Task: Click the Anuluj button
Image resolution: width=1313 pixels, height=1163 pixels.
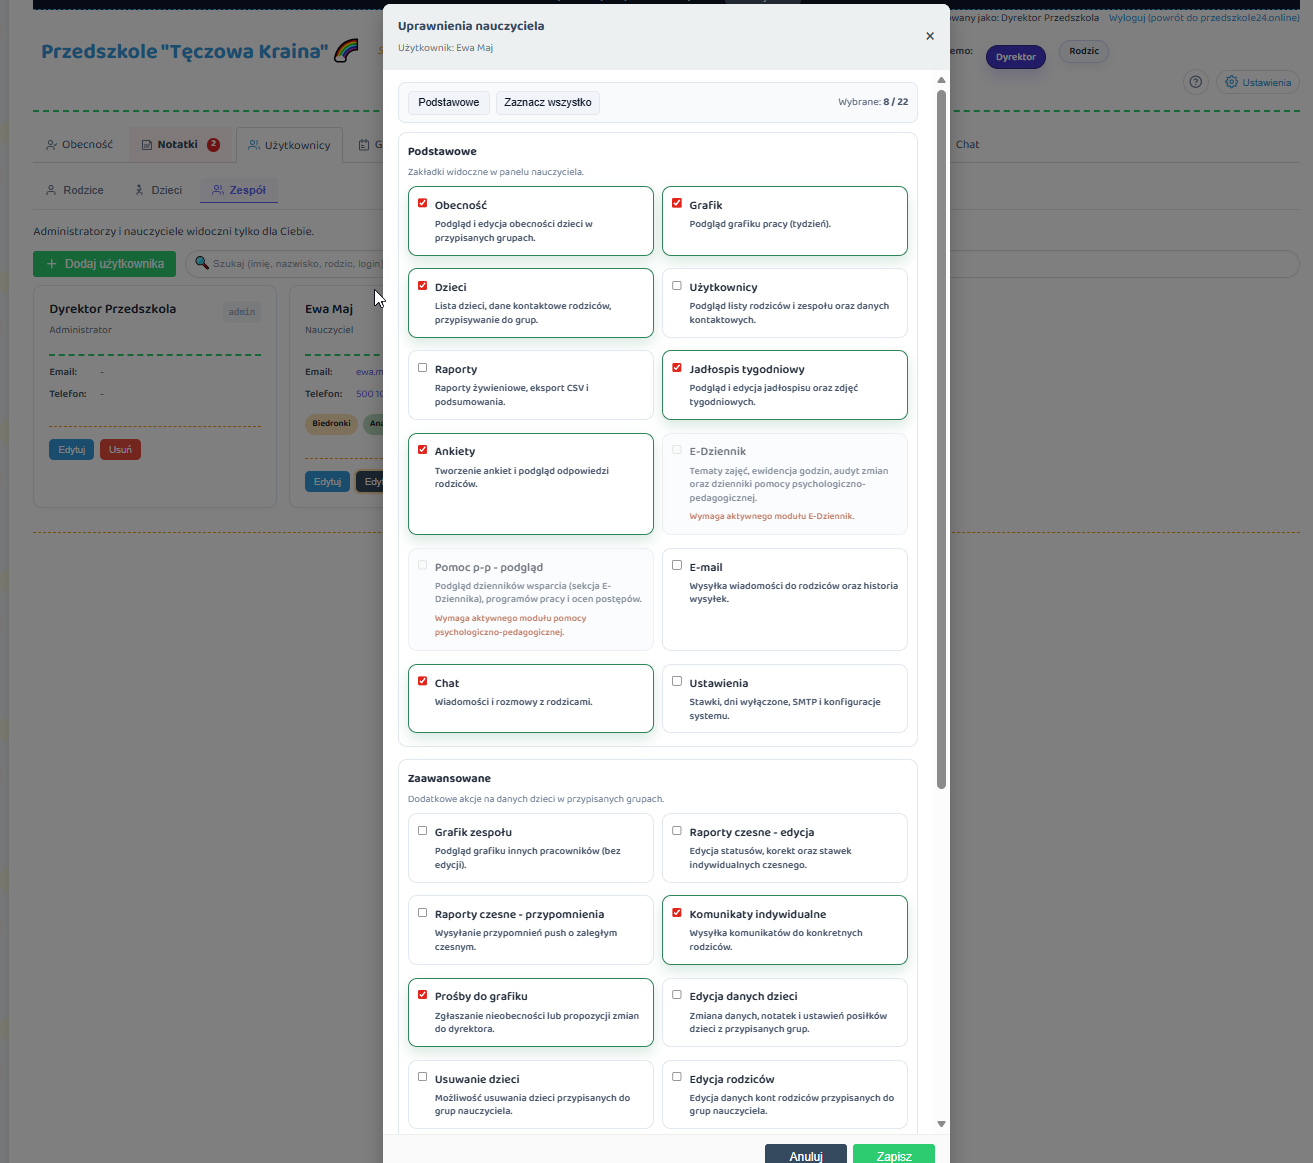Action: pos(805,1155)
